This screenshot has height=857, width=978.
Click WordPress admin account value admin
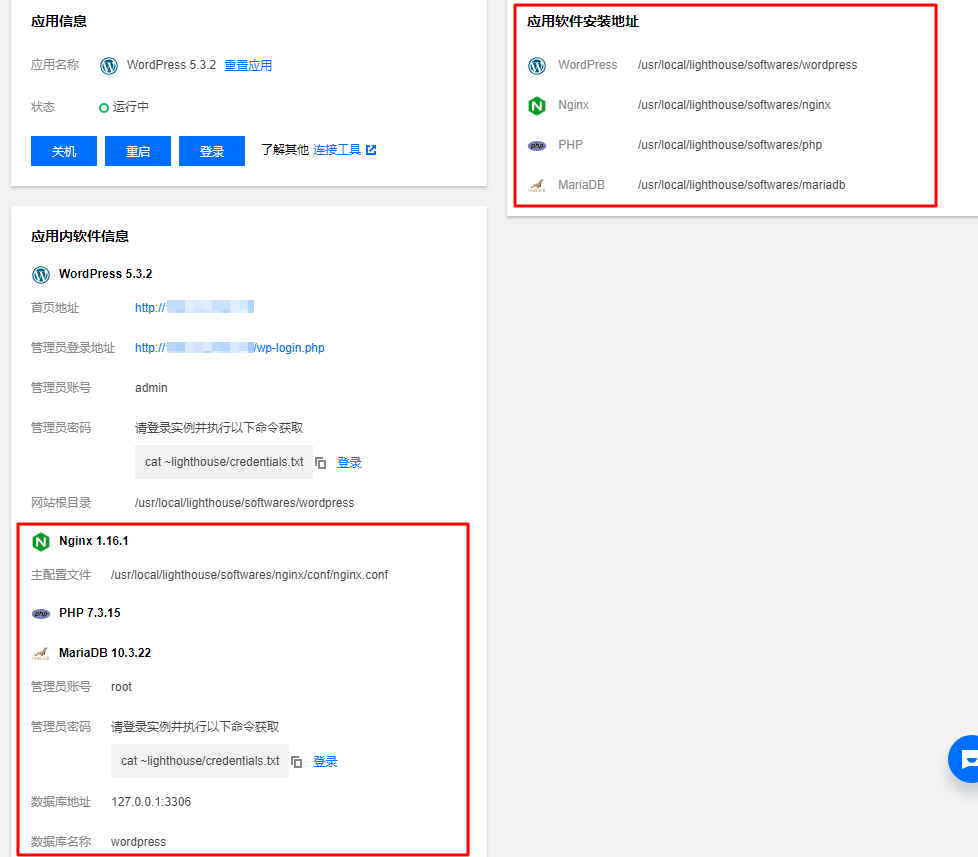click(151, 388)
